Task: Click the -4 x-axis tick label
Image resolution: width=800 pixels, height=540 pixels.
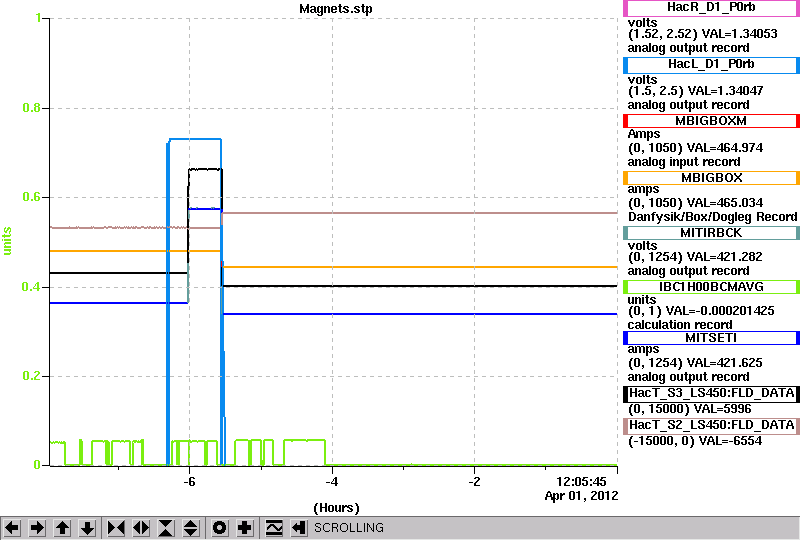Action: 332,482
